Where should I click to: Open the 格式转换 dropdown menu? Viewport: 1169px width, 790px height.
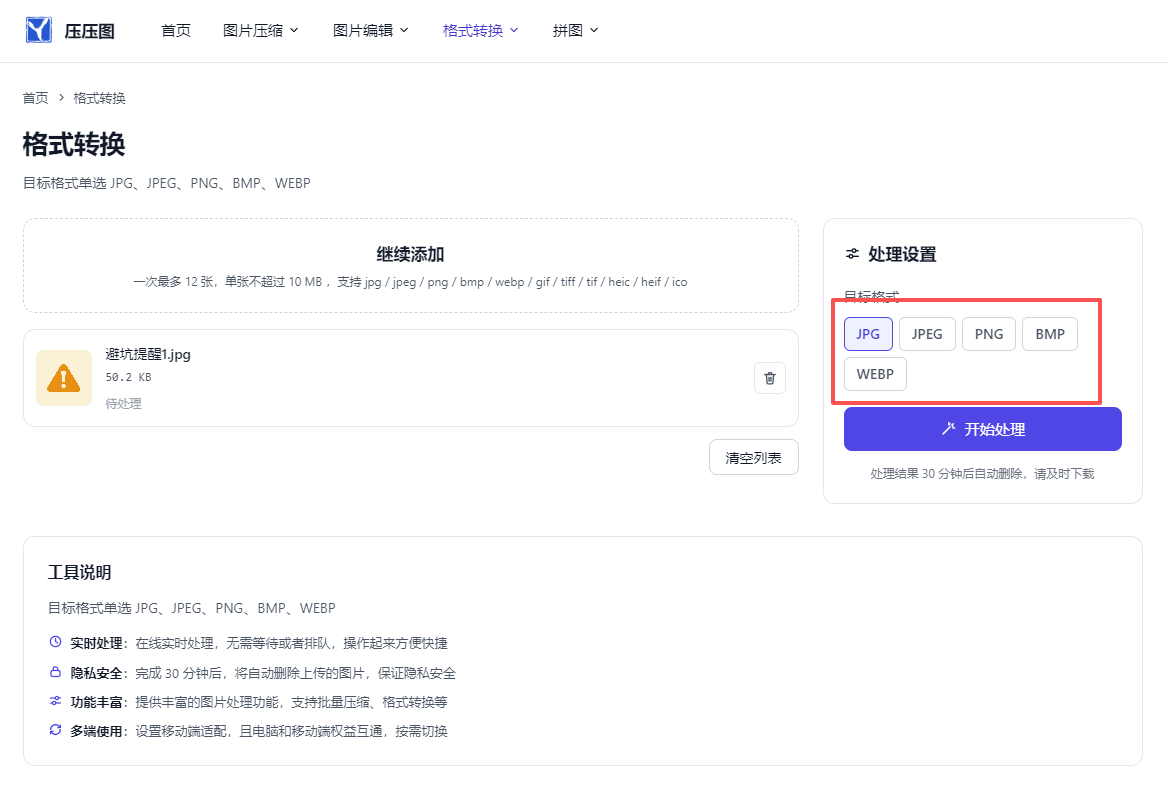[x=480, y=31]
